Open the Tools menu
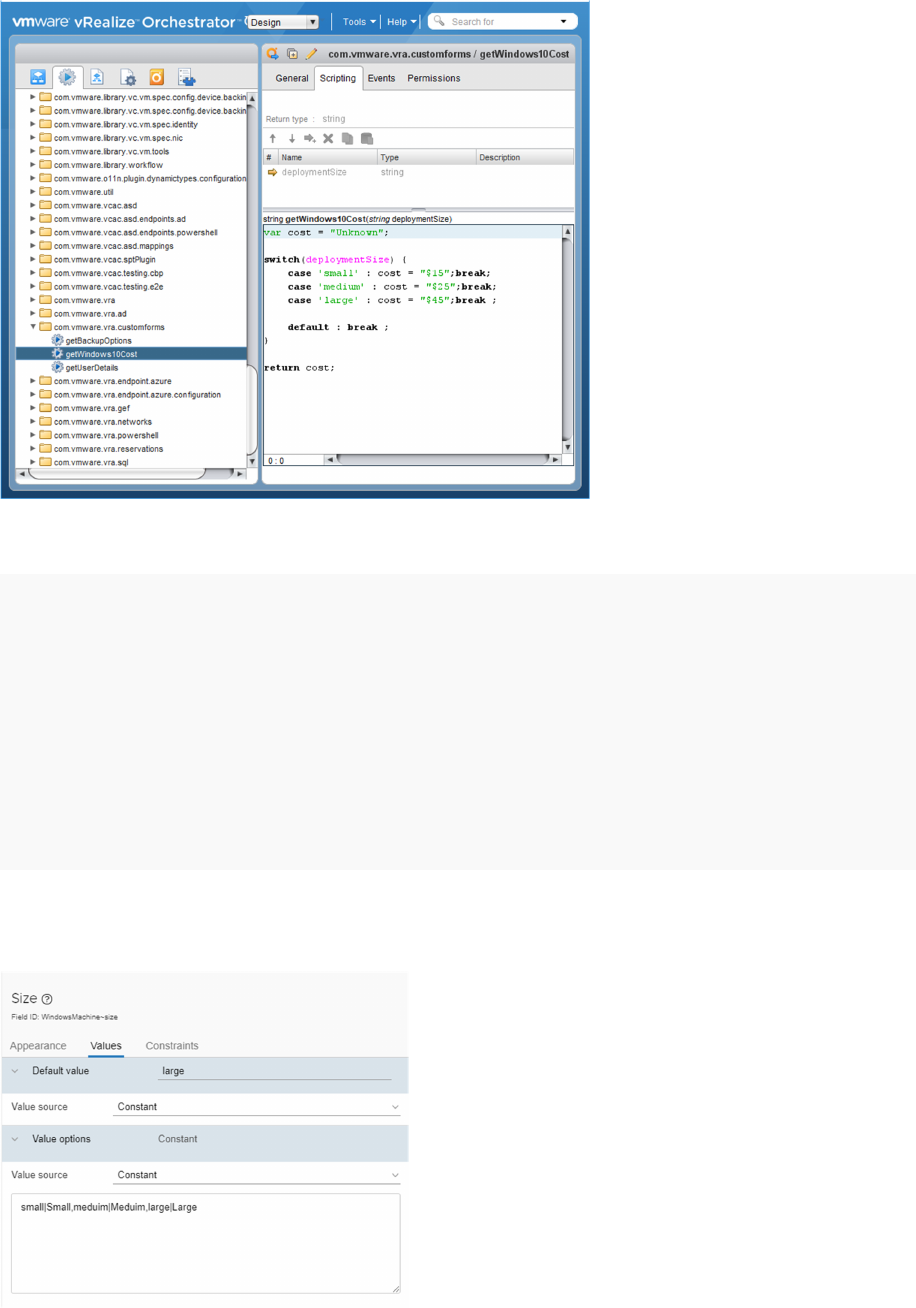 [359, 21]
